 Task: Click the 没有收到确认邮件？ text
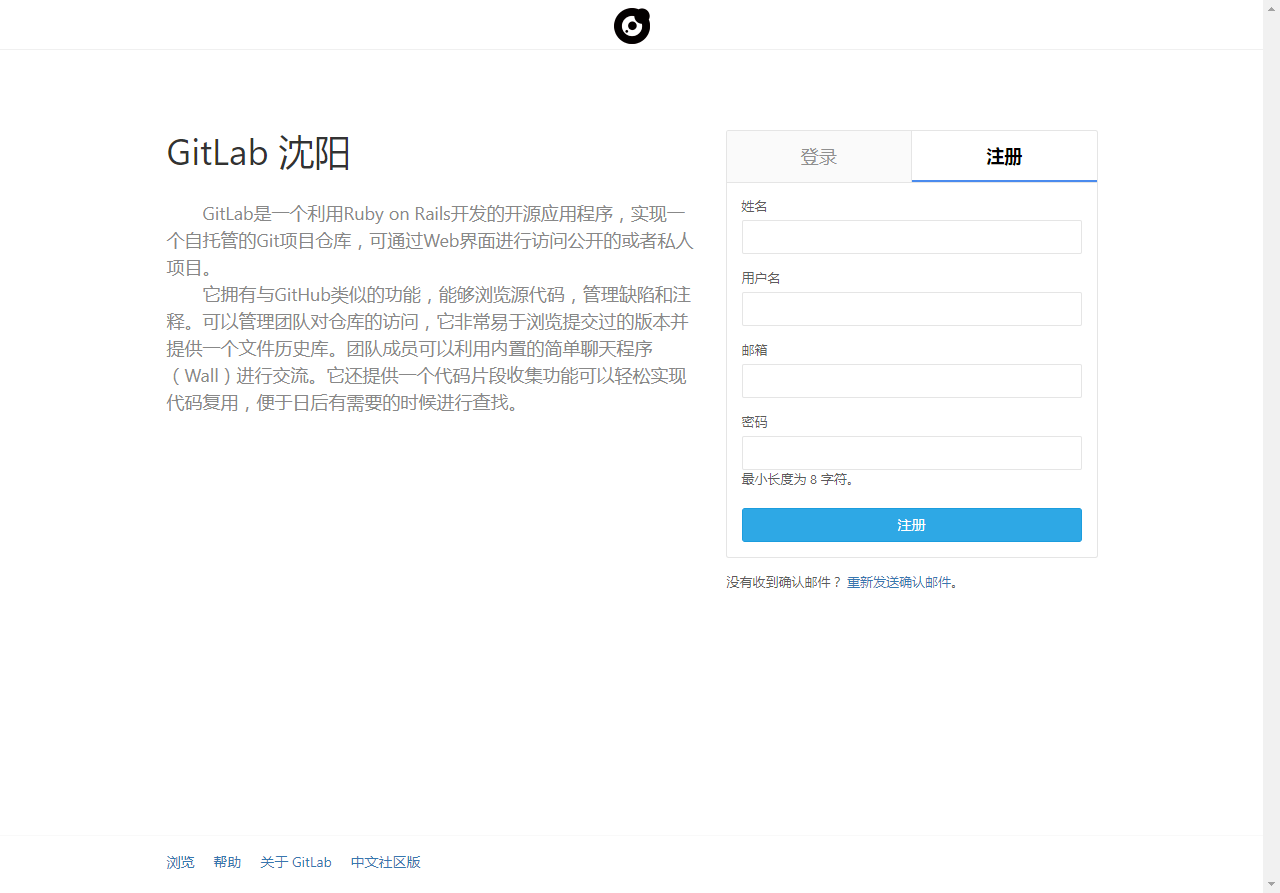tap(784, 582)
